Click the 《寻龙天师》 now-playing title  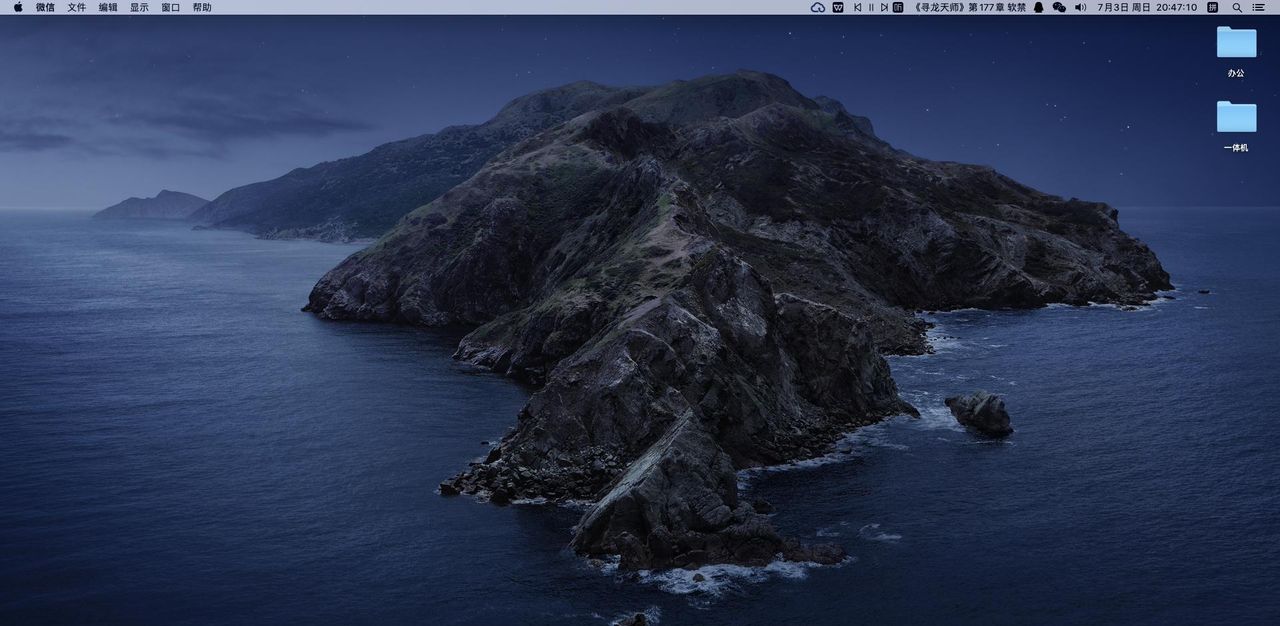coord(968,7)
